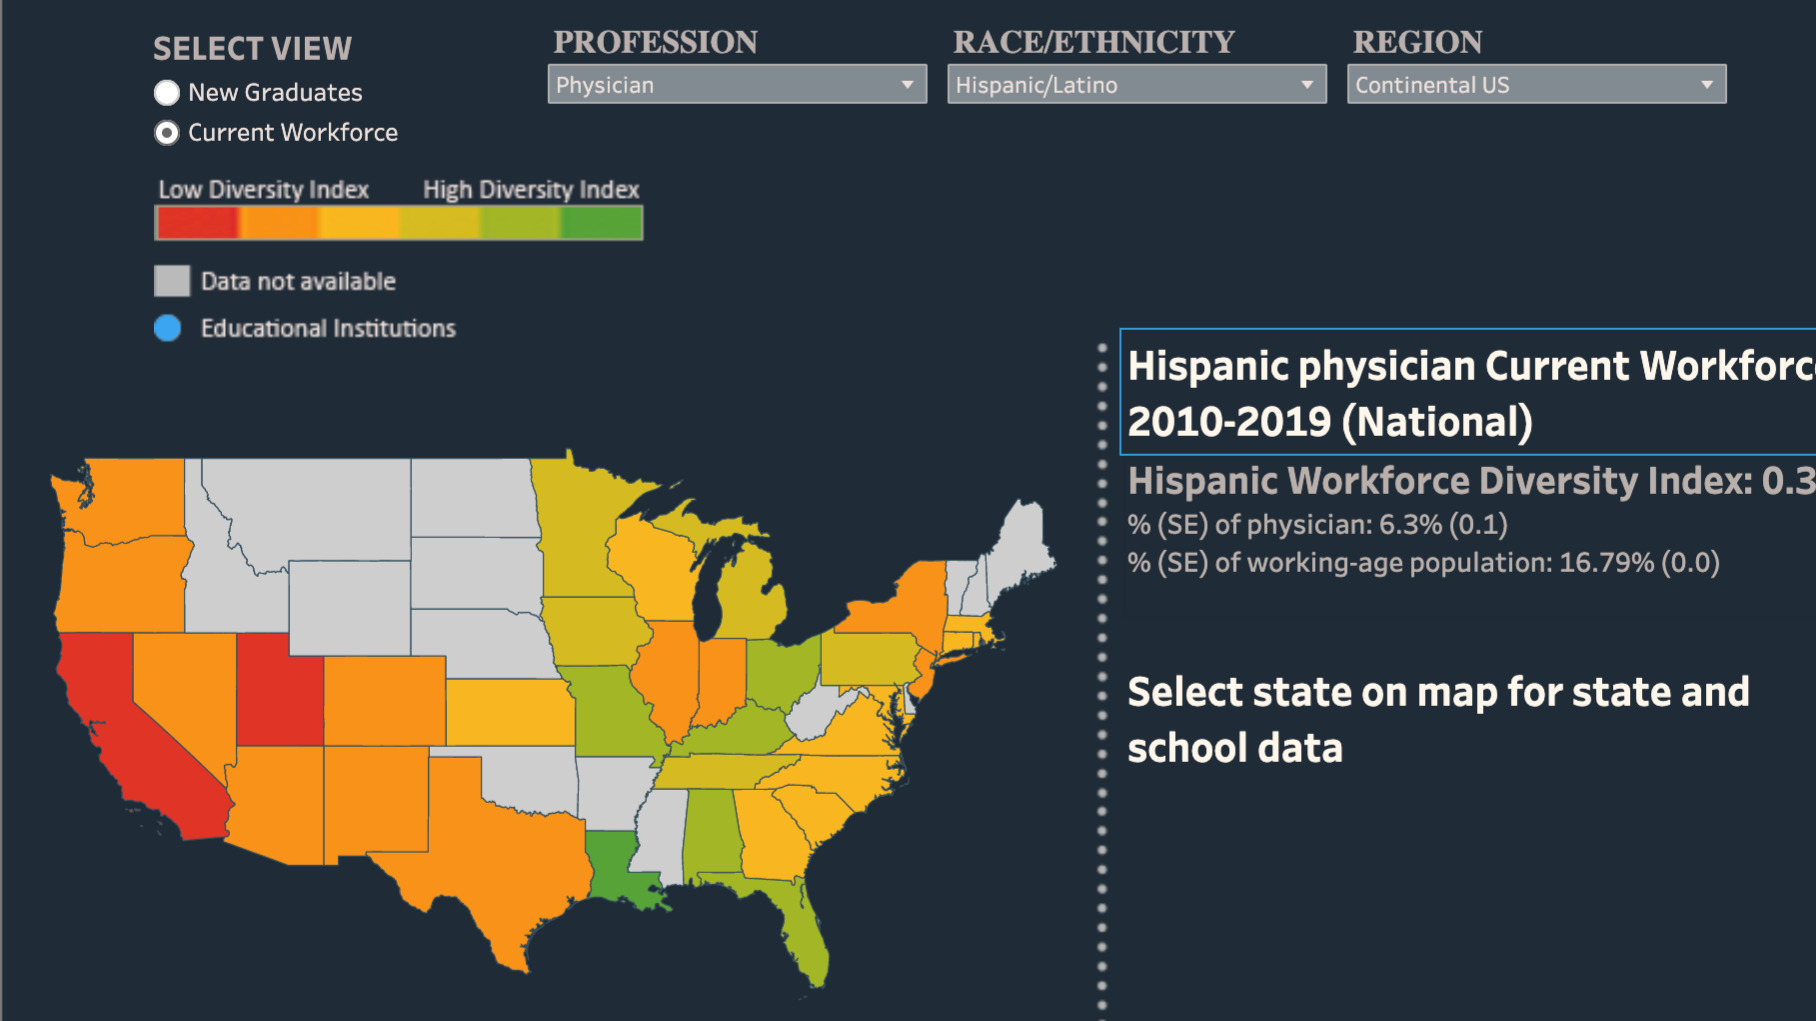Select the New Graduates radio button

[x=167, y=93]
